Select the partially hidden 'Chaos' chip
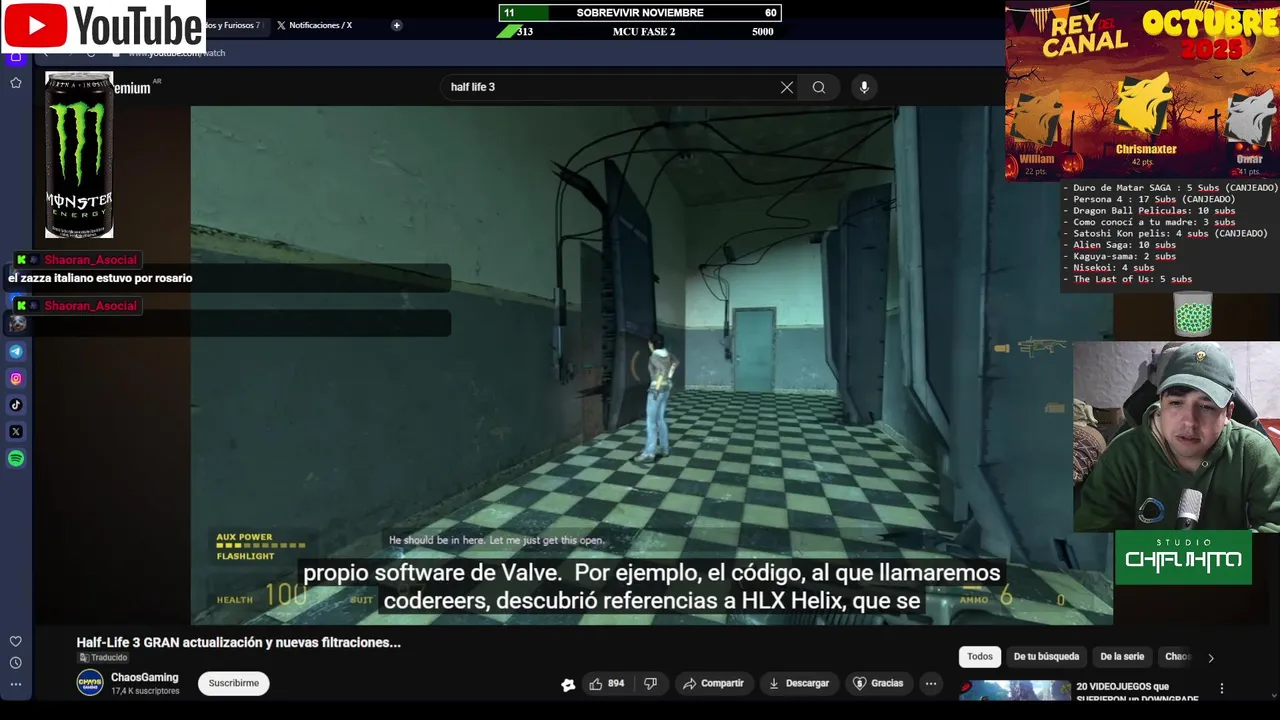This screenshot has height=720, width=1280. [x=1178, y=657]
